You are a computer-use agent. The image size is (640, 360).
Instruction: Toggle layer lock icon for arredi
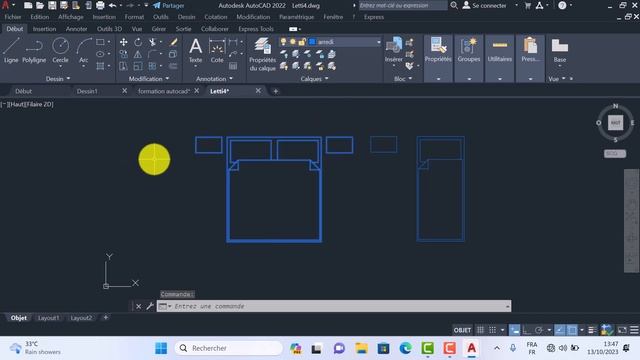[302, 42]
